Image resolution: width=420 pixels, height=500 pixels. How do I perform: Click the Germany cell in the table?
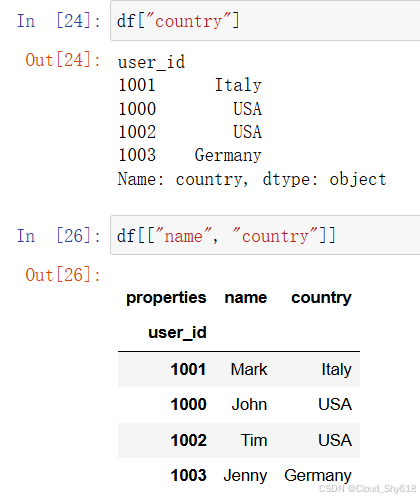318,476
